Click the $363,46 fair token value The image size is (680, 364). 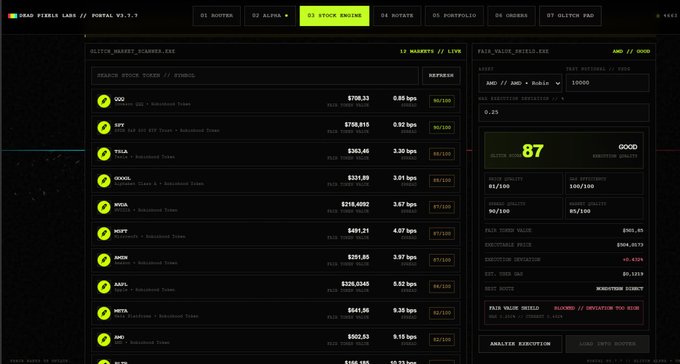click(x=358, y=151)
